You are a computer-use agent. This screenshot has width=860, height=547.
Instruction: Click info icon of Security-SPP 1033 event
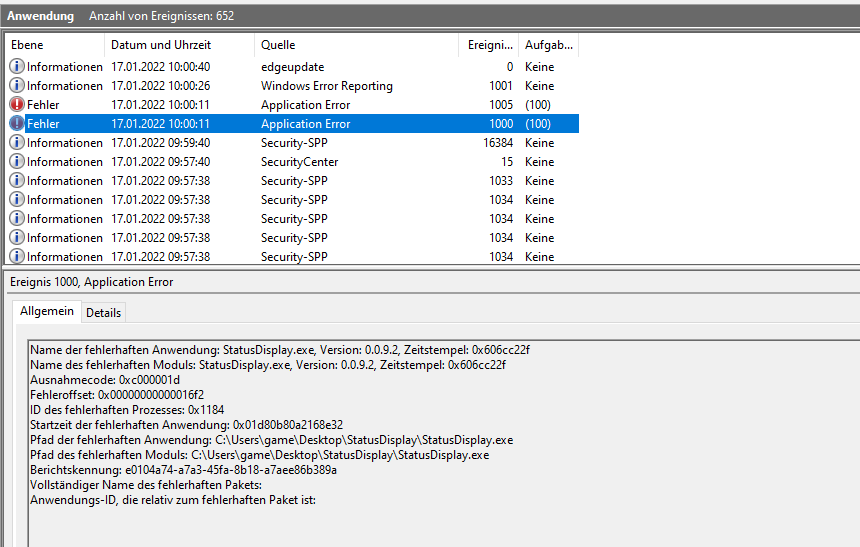[17, 181]
